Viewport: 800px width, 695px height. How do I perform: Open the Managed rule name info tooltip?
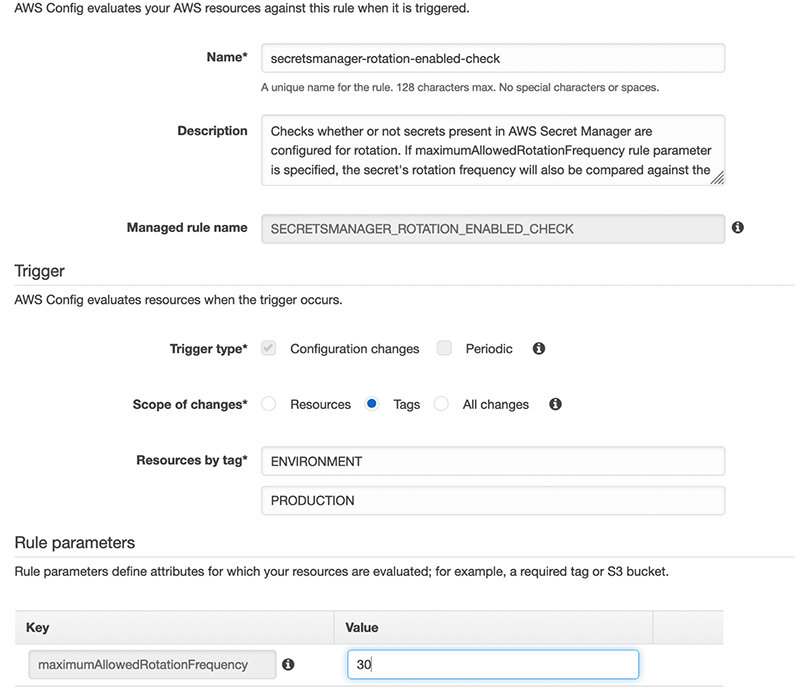pyautogui.click(x=738, y=229)
